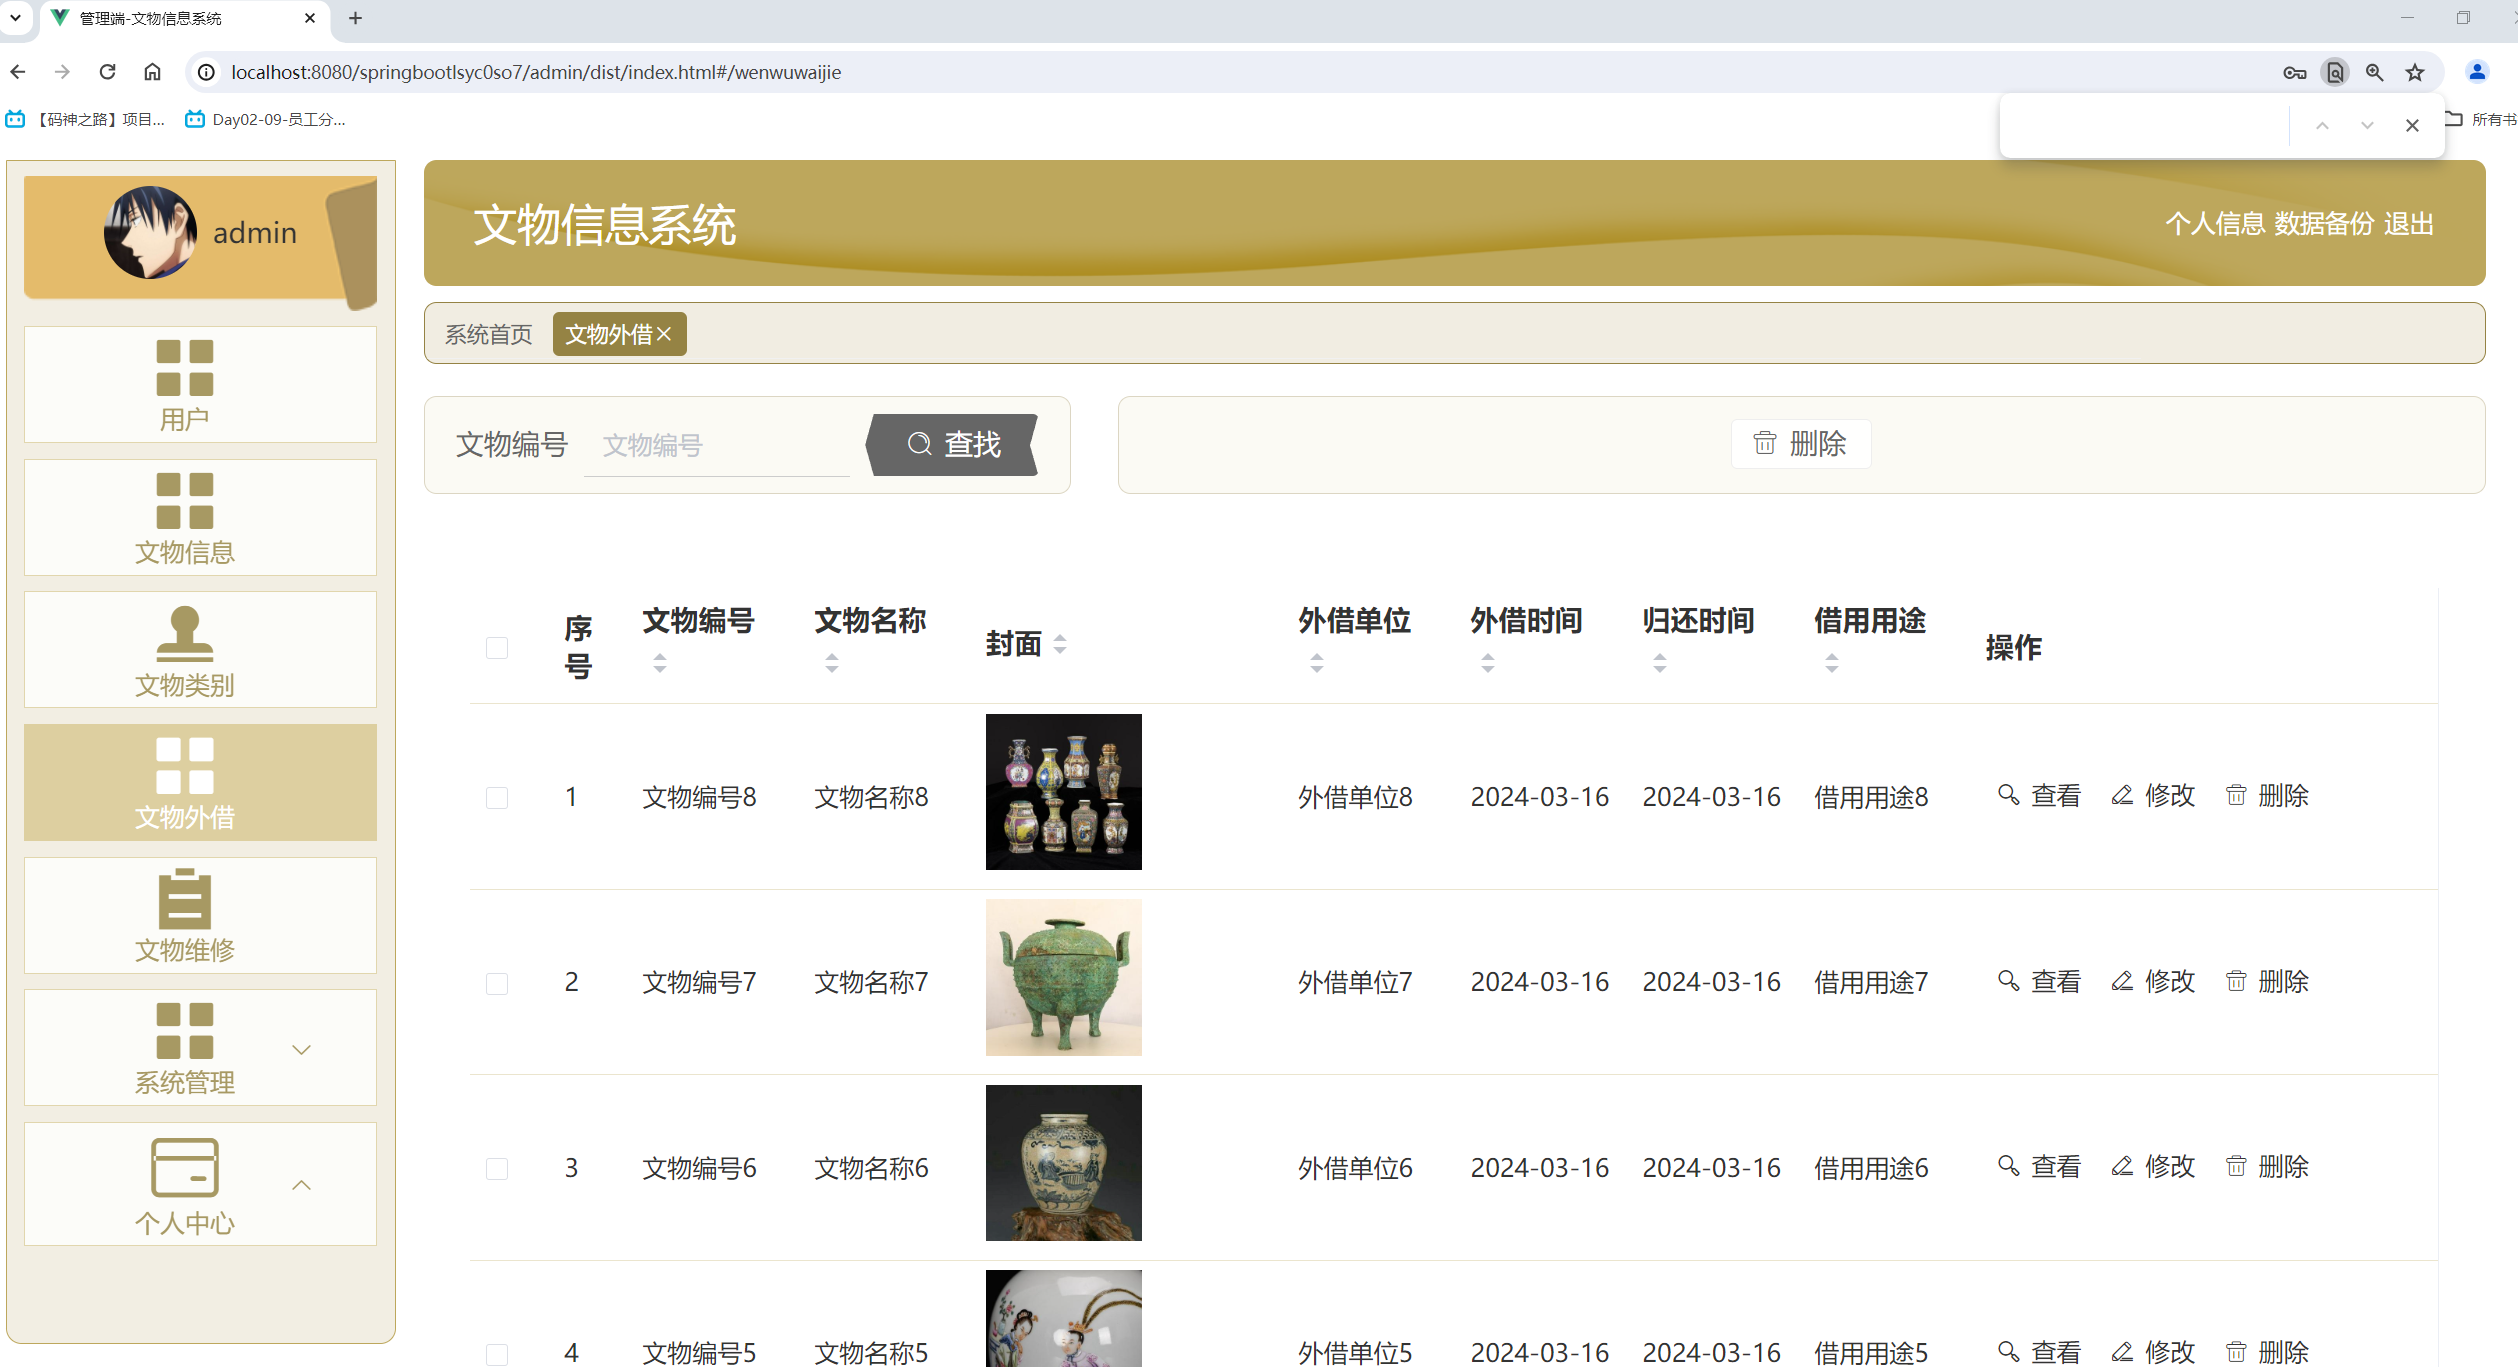2518x1367 pixels.
Task: Open the 用户 sidebar menu icon
Action: 185,368
